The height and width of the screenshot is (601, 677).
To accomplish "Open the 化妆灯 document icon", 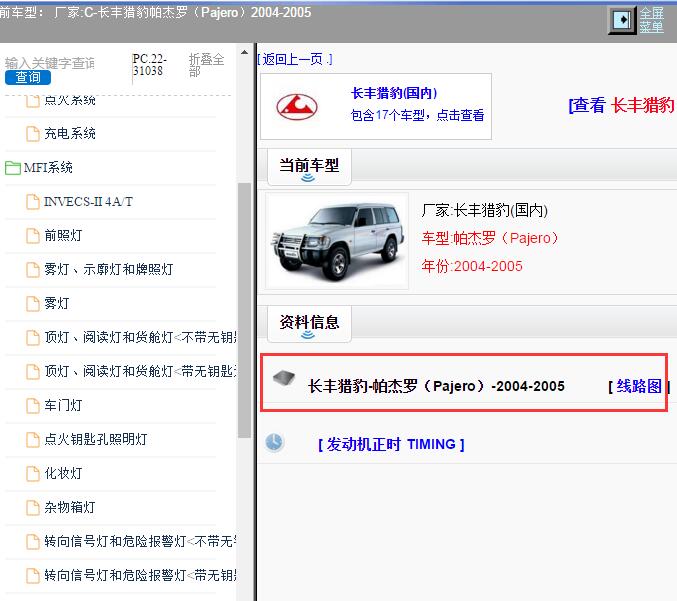I will click(33, 473).
